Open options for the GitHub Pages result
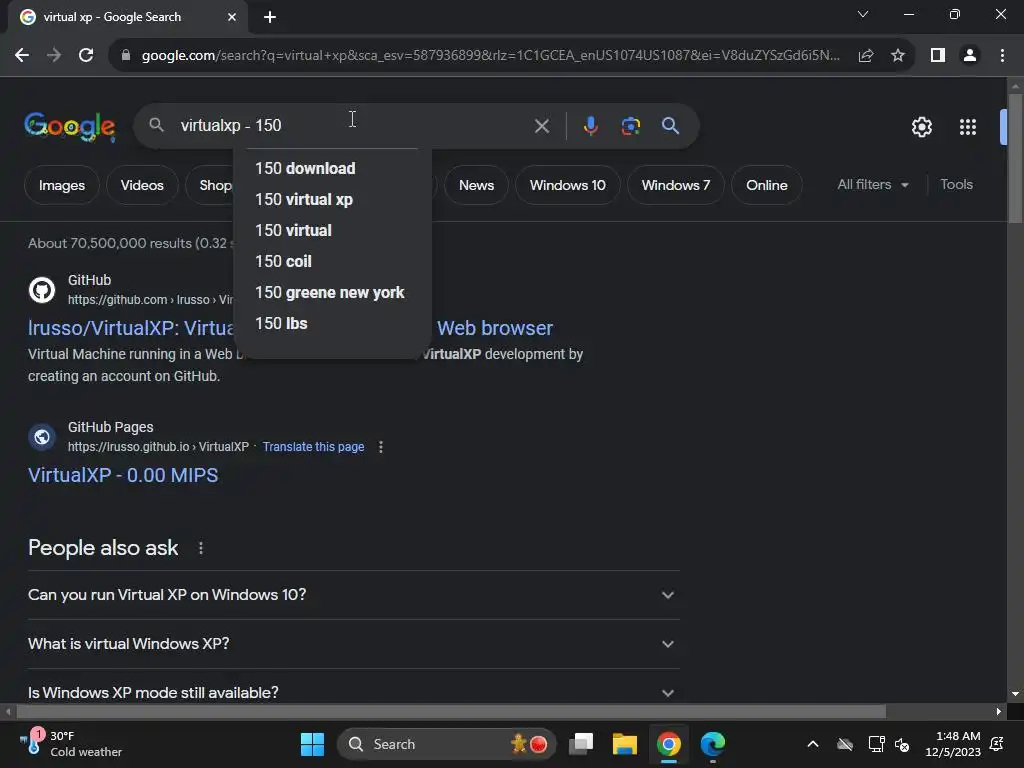1024x768 pixels. point(381,447)
